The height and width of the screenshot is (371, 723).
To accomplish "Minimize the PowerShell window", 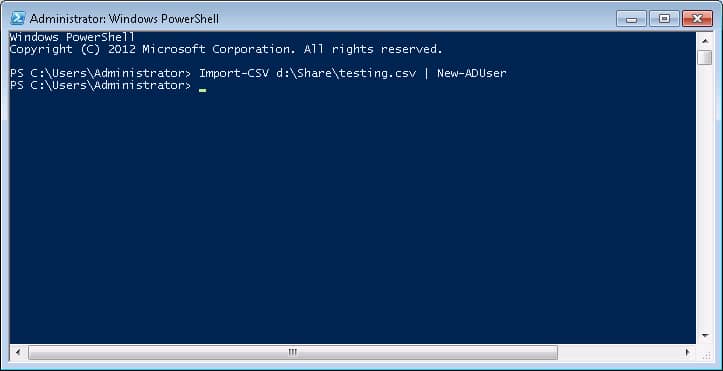I will point(631,19).
